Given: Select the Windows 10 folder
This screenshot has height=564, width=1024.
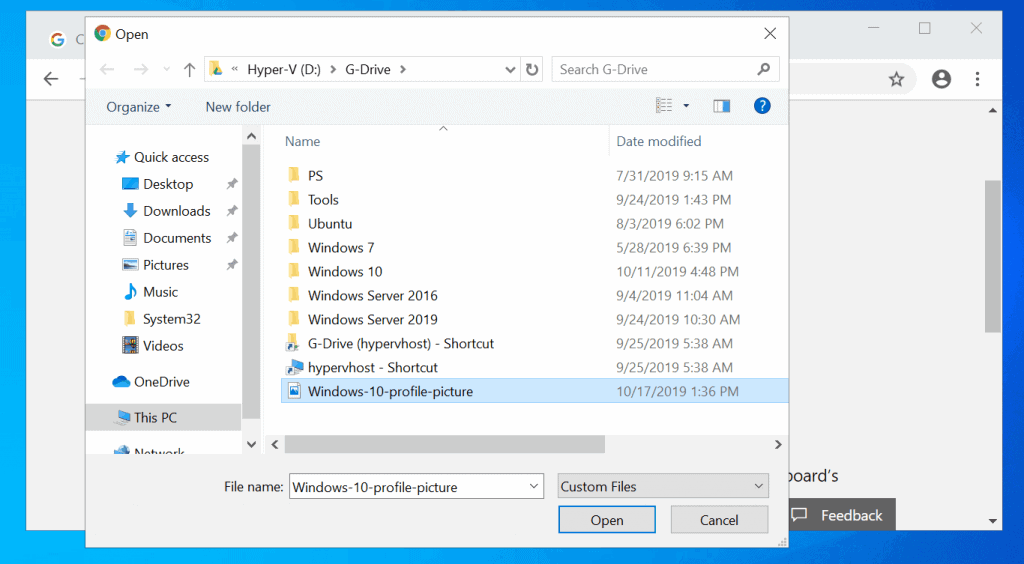Looking at the screenshot, I should click(345, 272).
